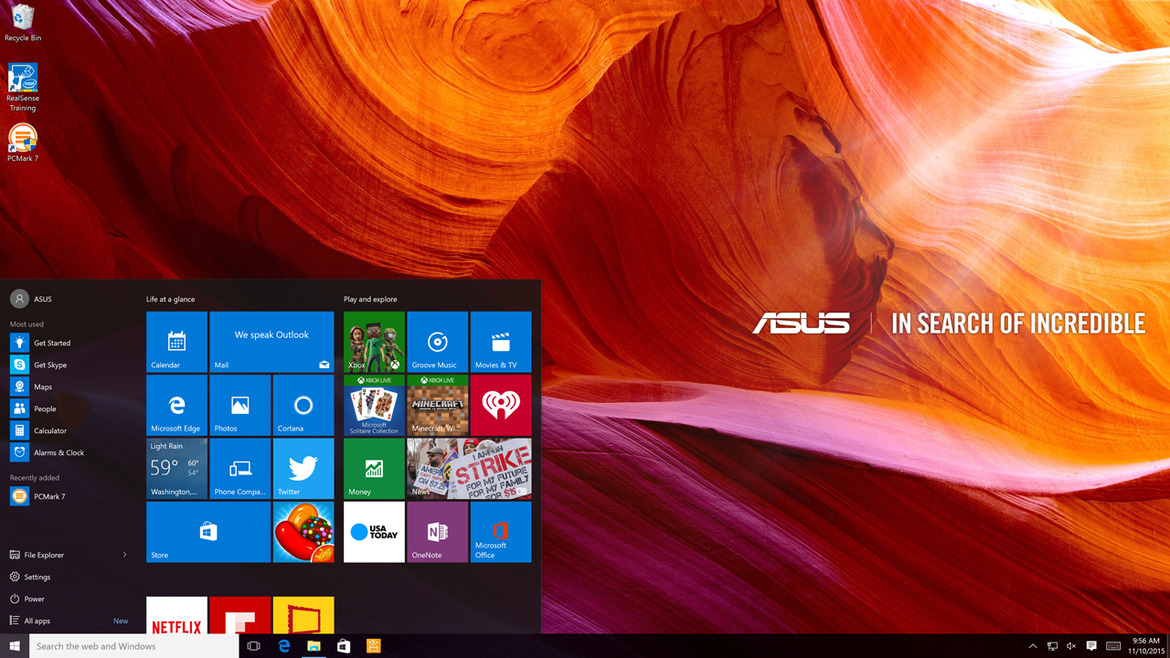
Task: Expand the File Explorer jump list arrow
Action: point(125,555)
